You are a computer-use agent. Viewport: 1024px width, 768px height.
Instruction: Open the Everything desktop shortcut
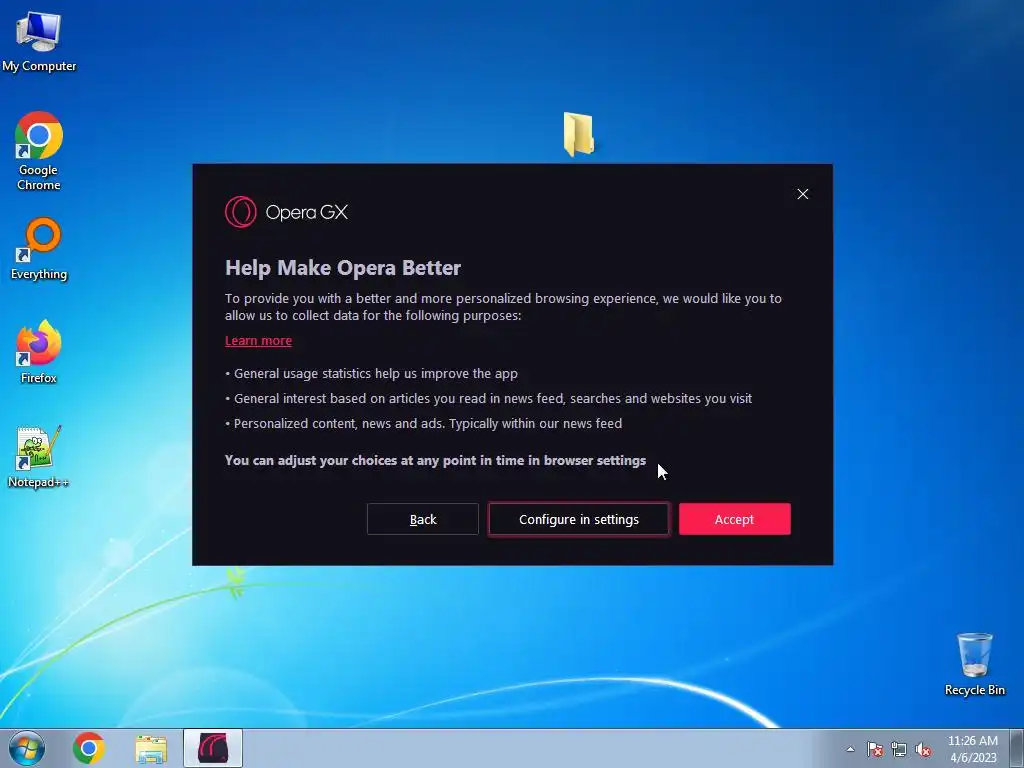39,249
